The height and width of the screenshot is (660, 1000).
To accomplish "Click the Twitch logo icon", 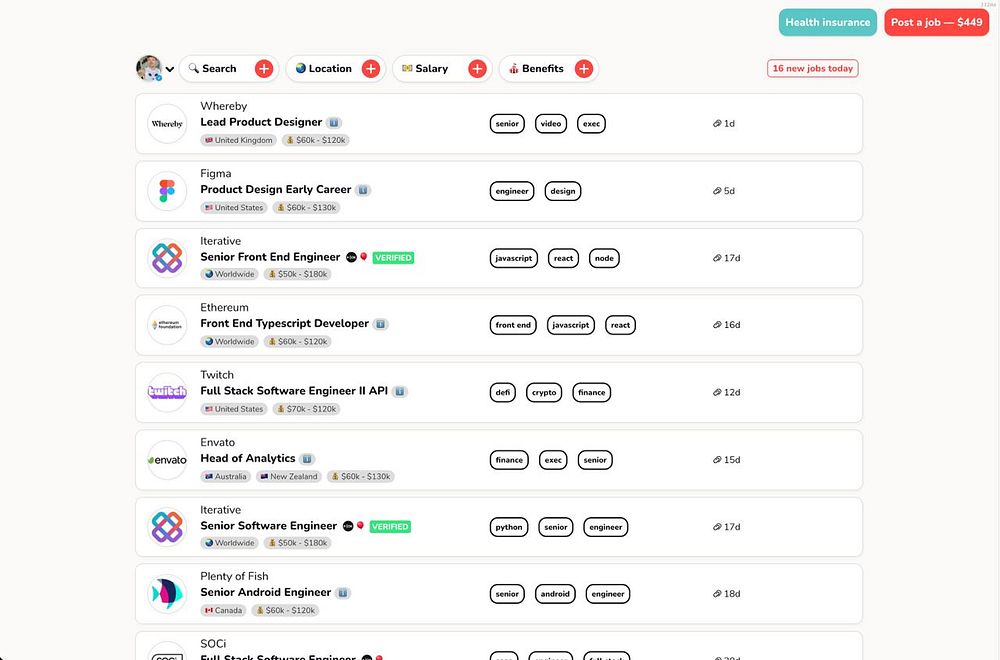I will [167, 392].
